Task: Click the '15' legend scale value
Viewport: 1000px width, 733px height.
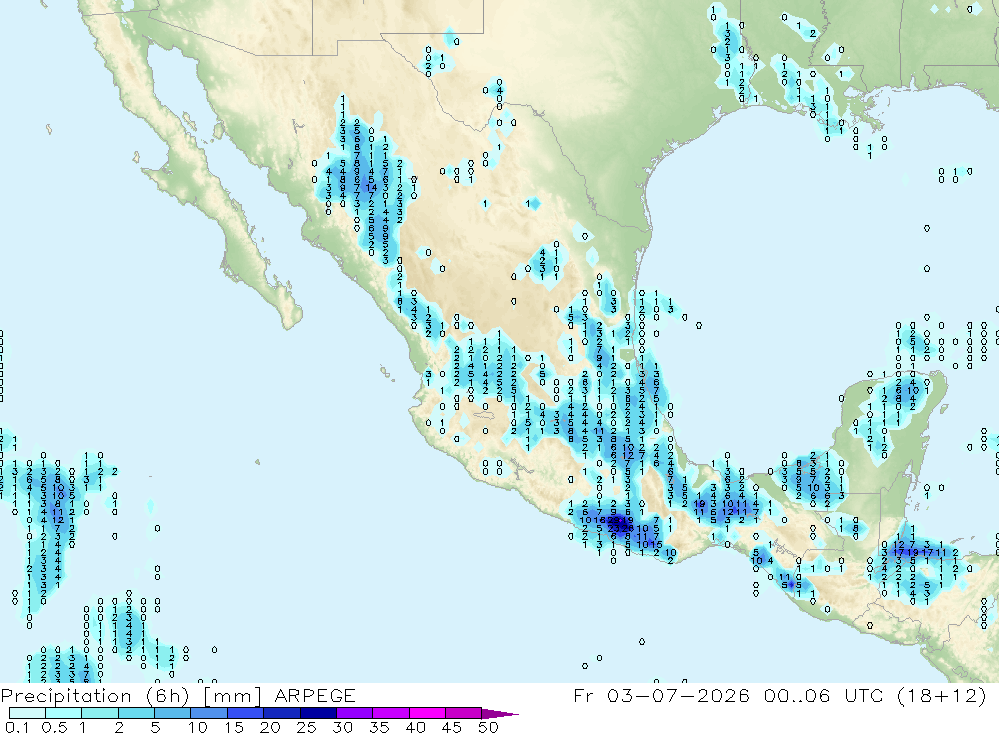Action: (x=234, y=727)
